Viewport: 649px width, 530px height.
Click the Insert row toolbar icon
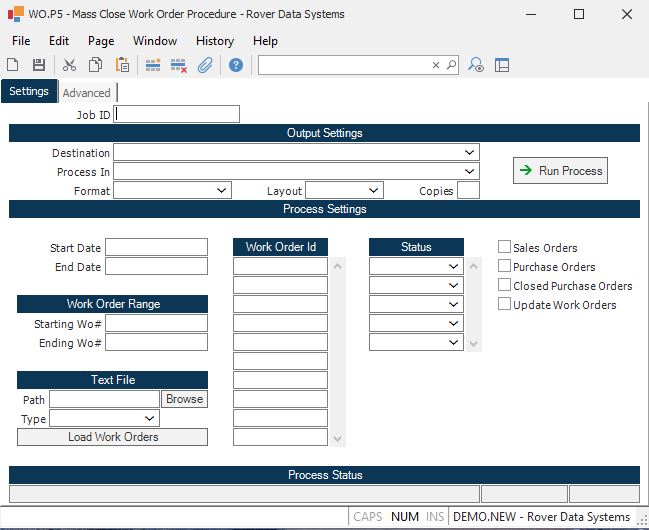point(153,65)
